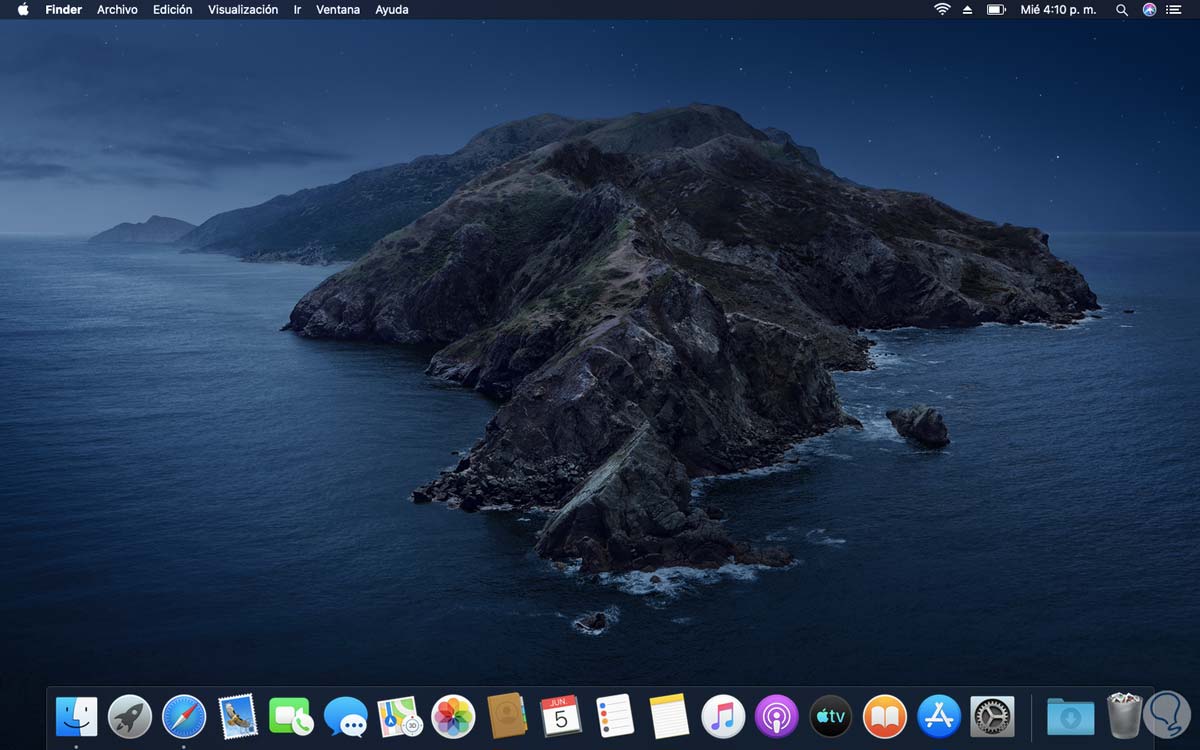Open Calendar showing June 5
The width and height of the screenshot is (1200, 750).
tap(561, 717)
